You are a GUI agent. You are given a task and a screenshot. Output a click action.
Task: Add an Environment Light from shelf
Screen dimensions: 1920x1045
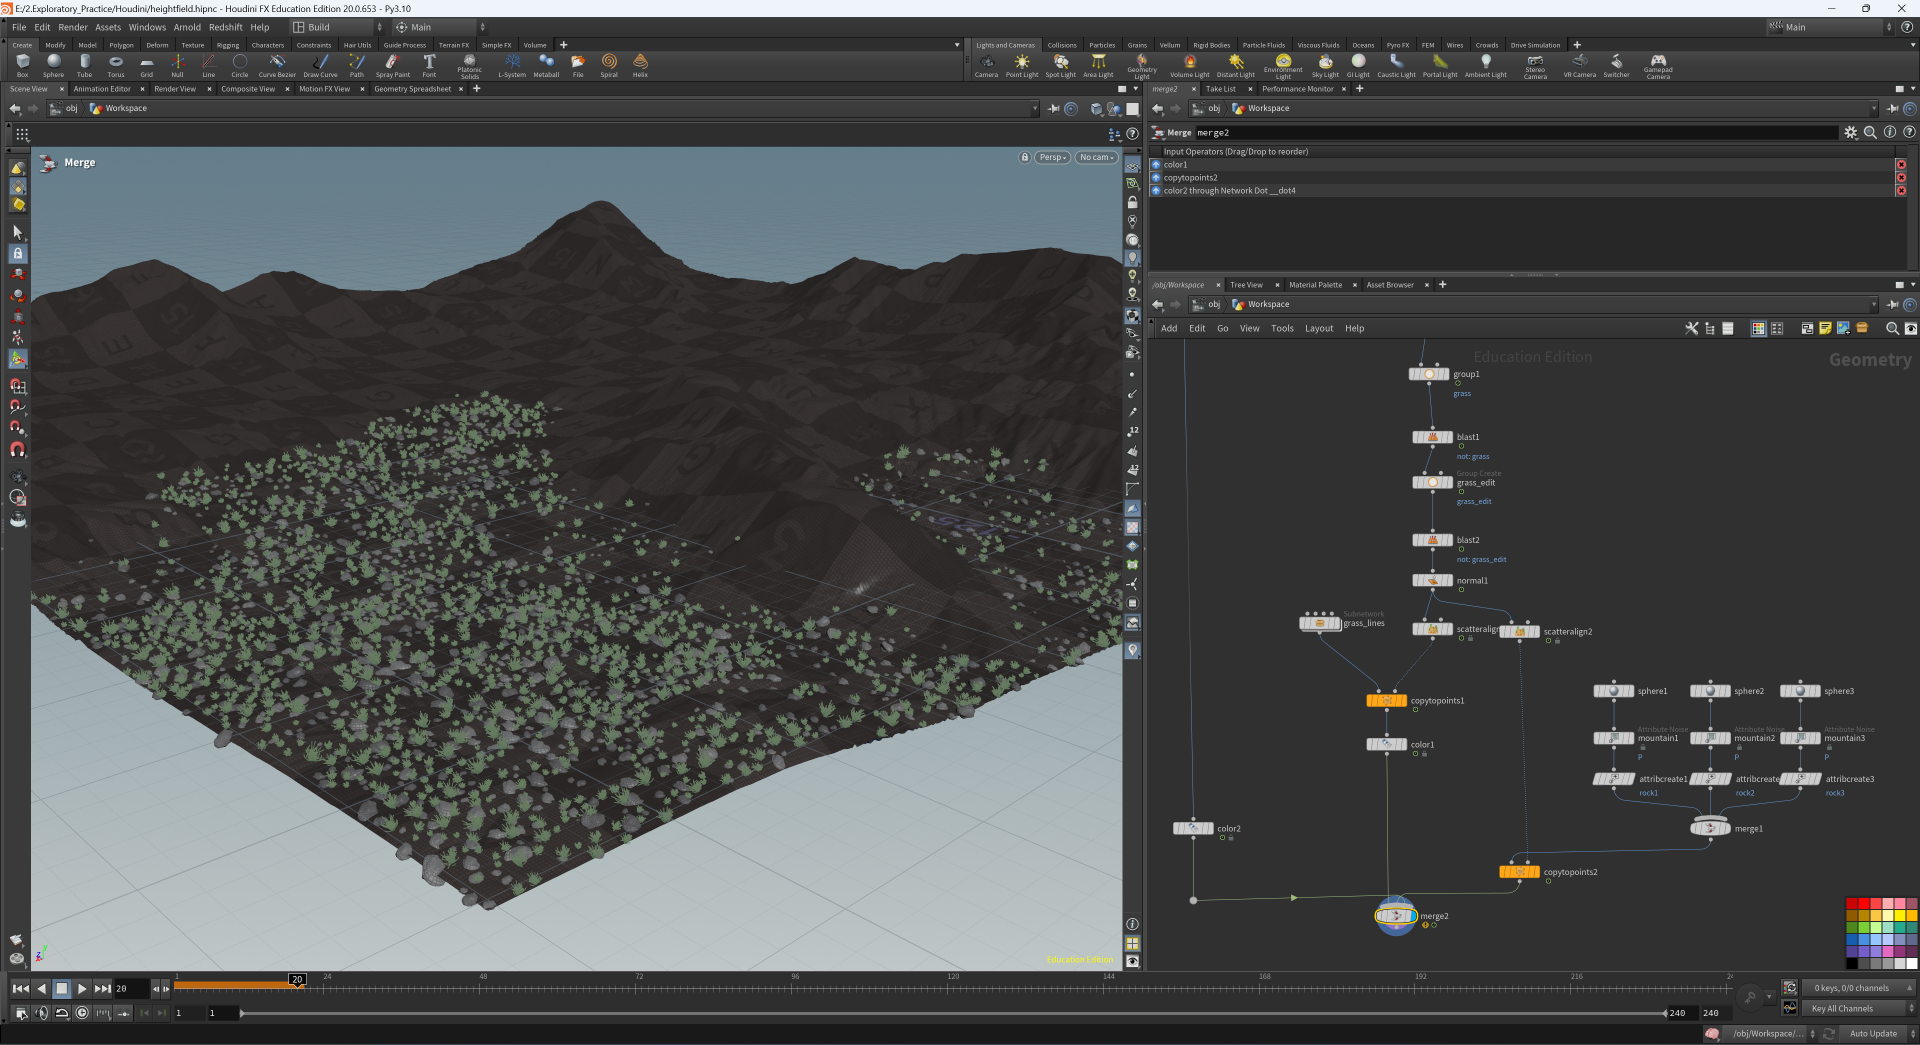(1283, 65)
